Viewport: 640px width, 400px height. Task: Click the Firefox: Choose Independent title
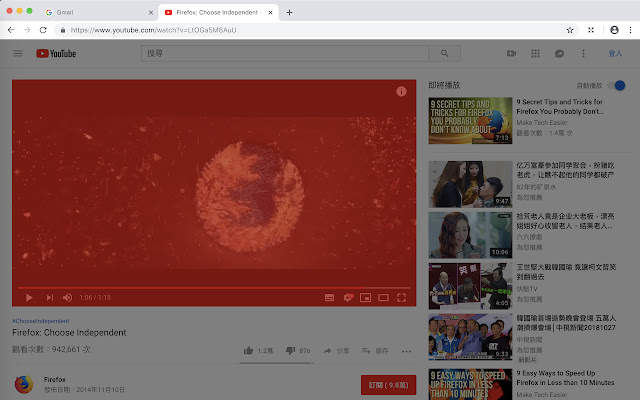pyautogui.click(x=69, y=333)
